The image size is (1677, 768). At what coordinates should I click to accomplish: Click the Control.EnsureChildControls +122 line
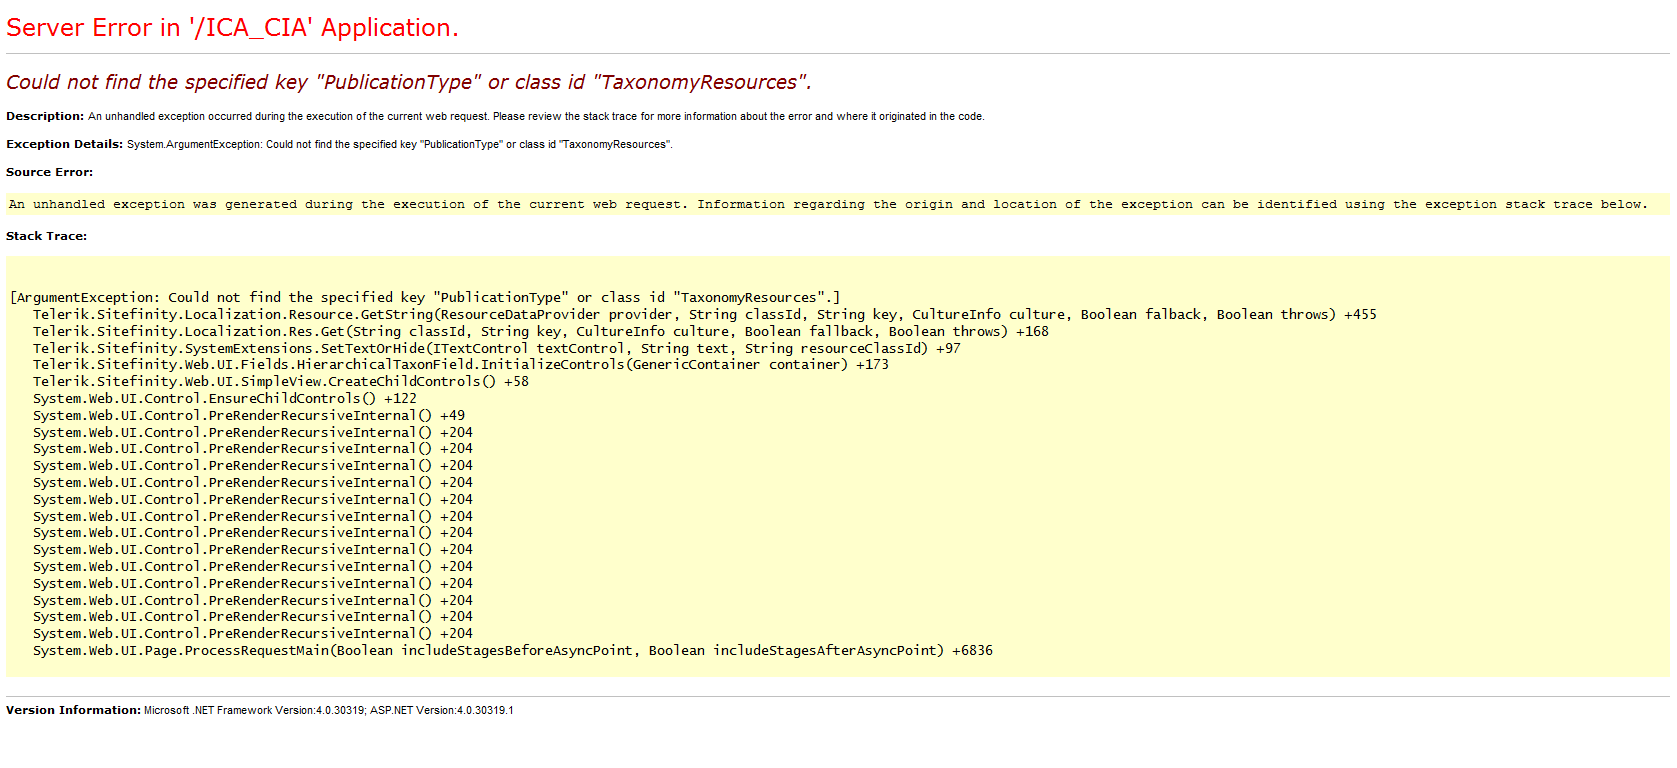224,398
